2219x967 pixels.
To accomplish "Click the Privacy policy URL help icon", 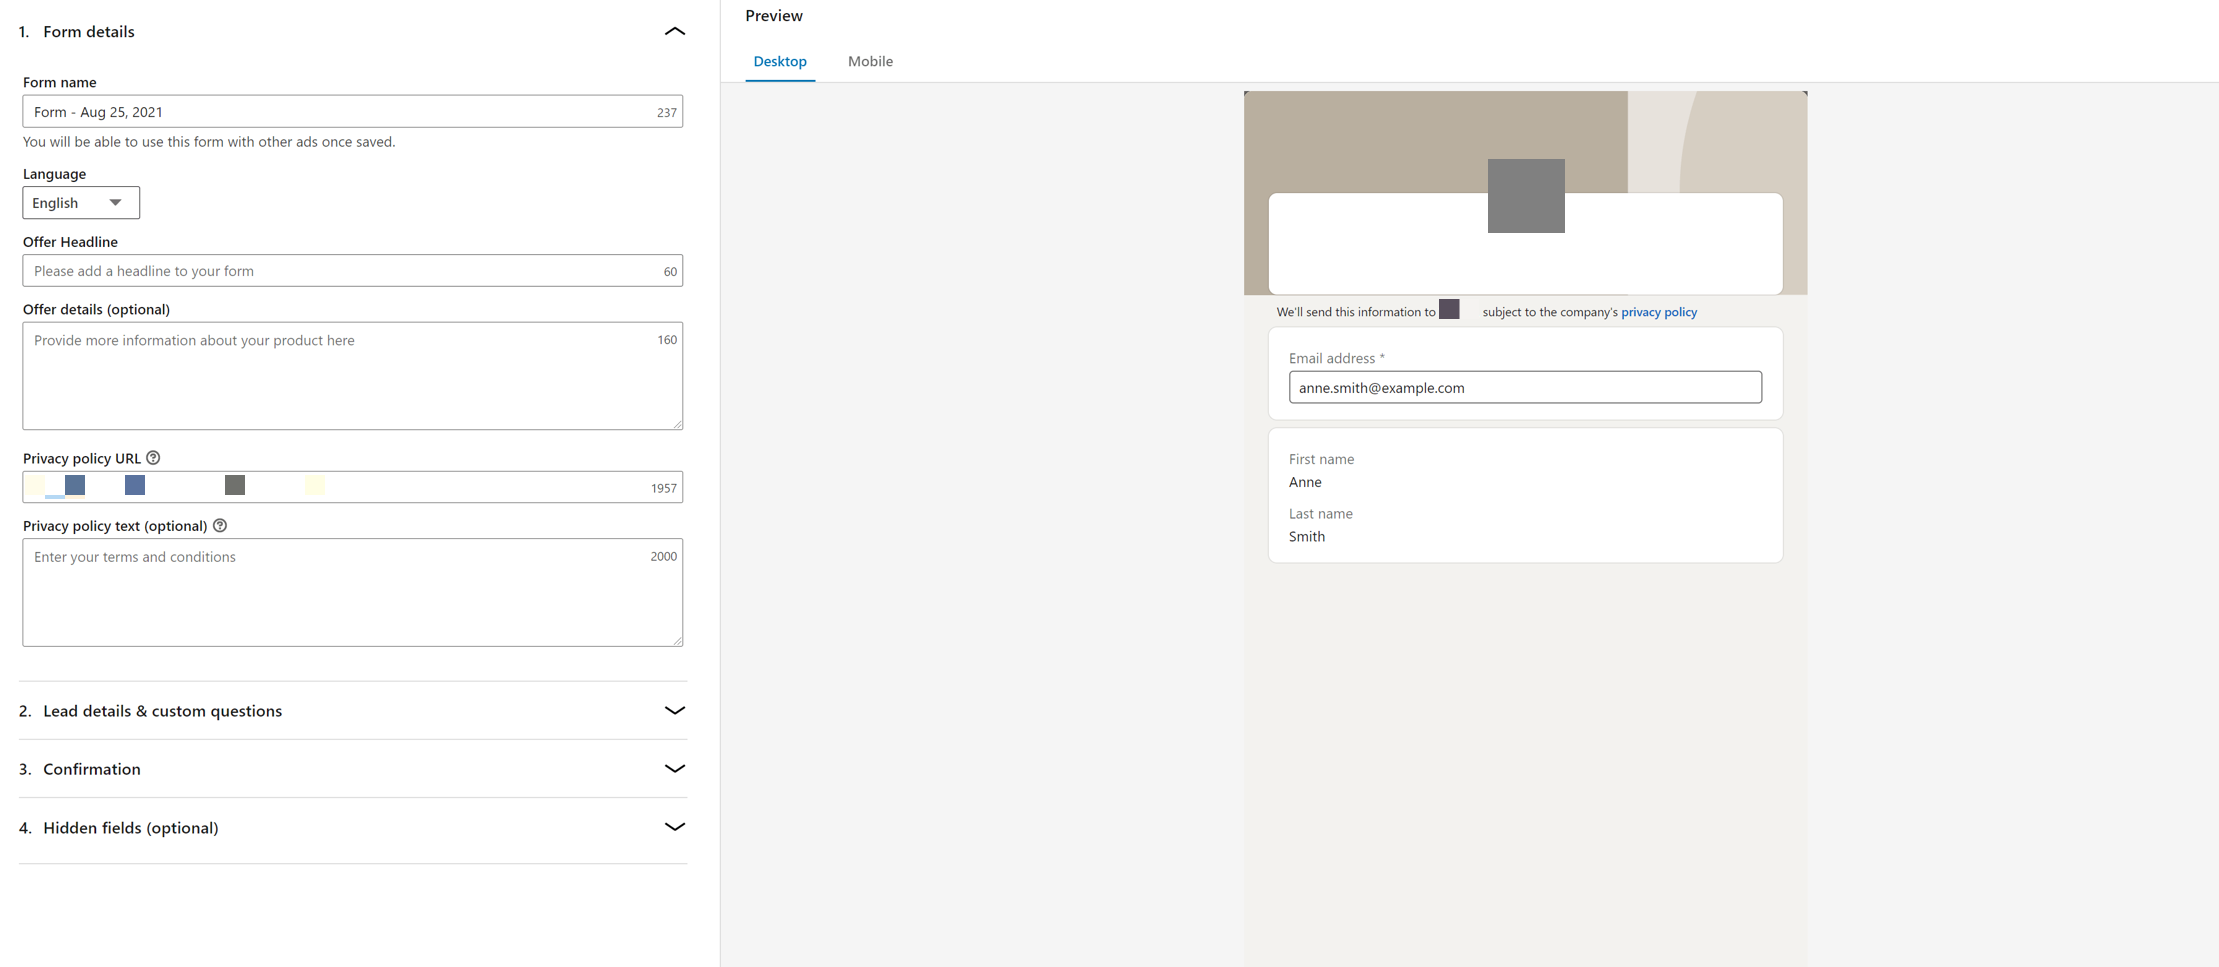I will pyautogui.click(x=152, y=457).
